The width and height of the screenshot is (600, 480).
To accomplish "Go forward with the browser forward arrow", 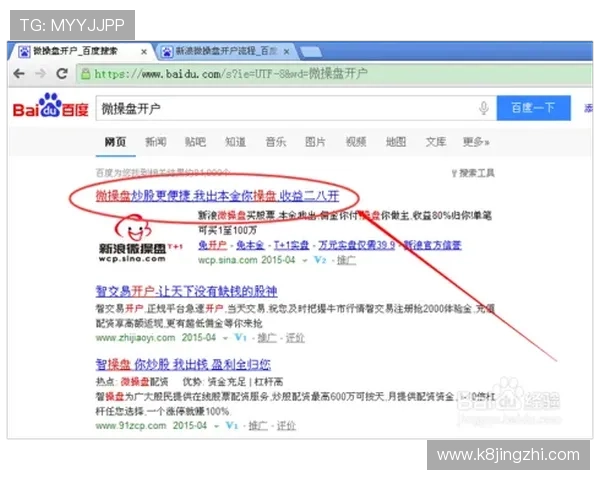I will coord(41,73).
